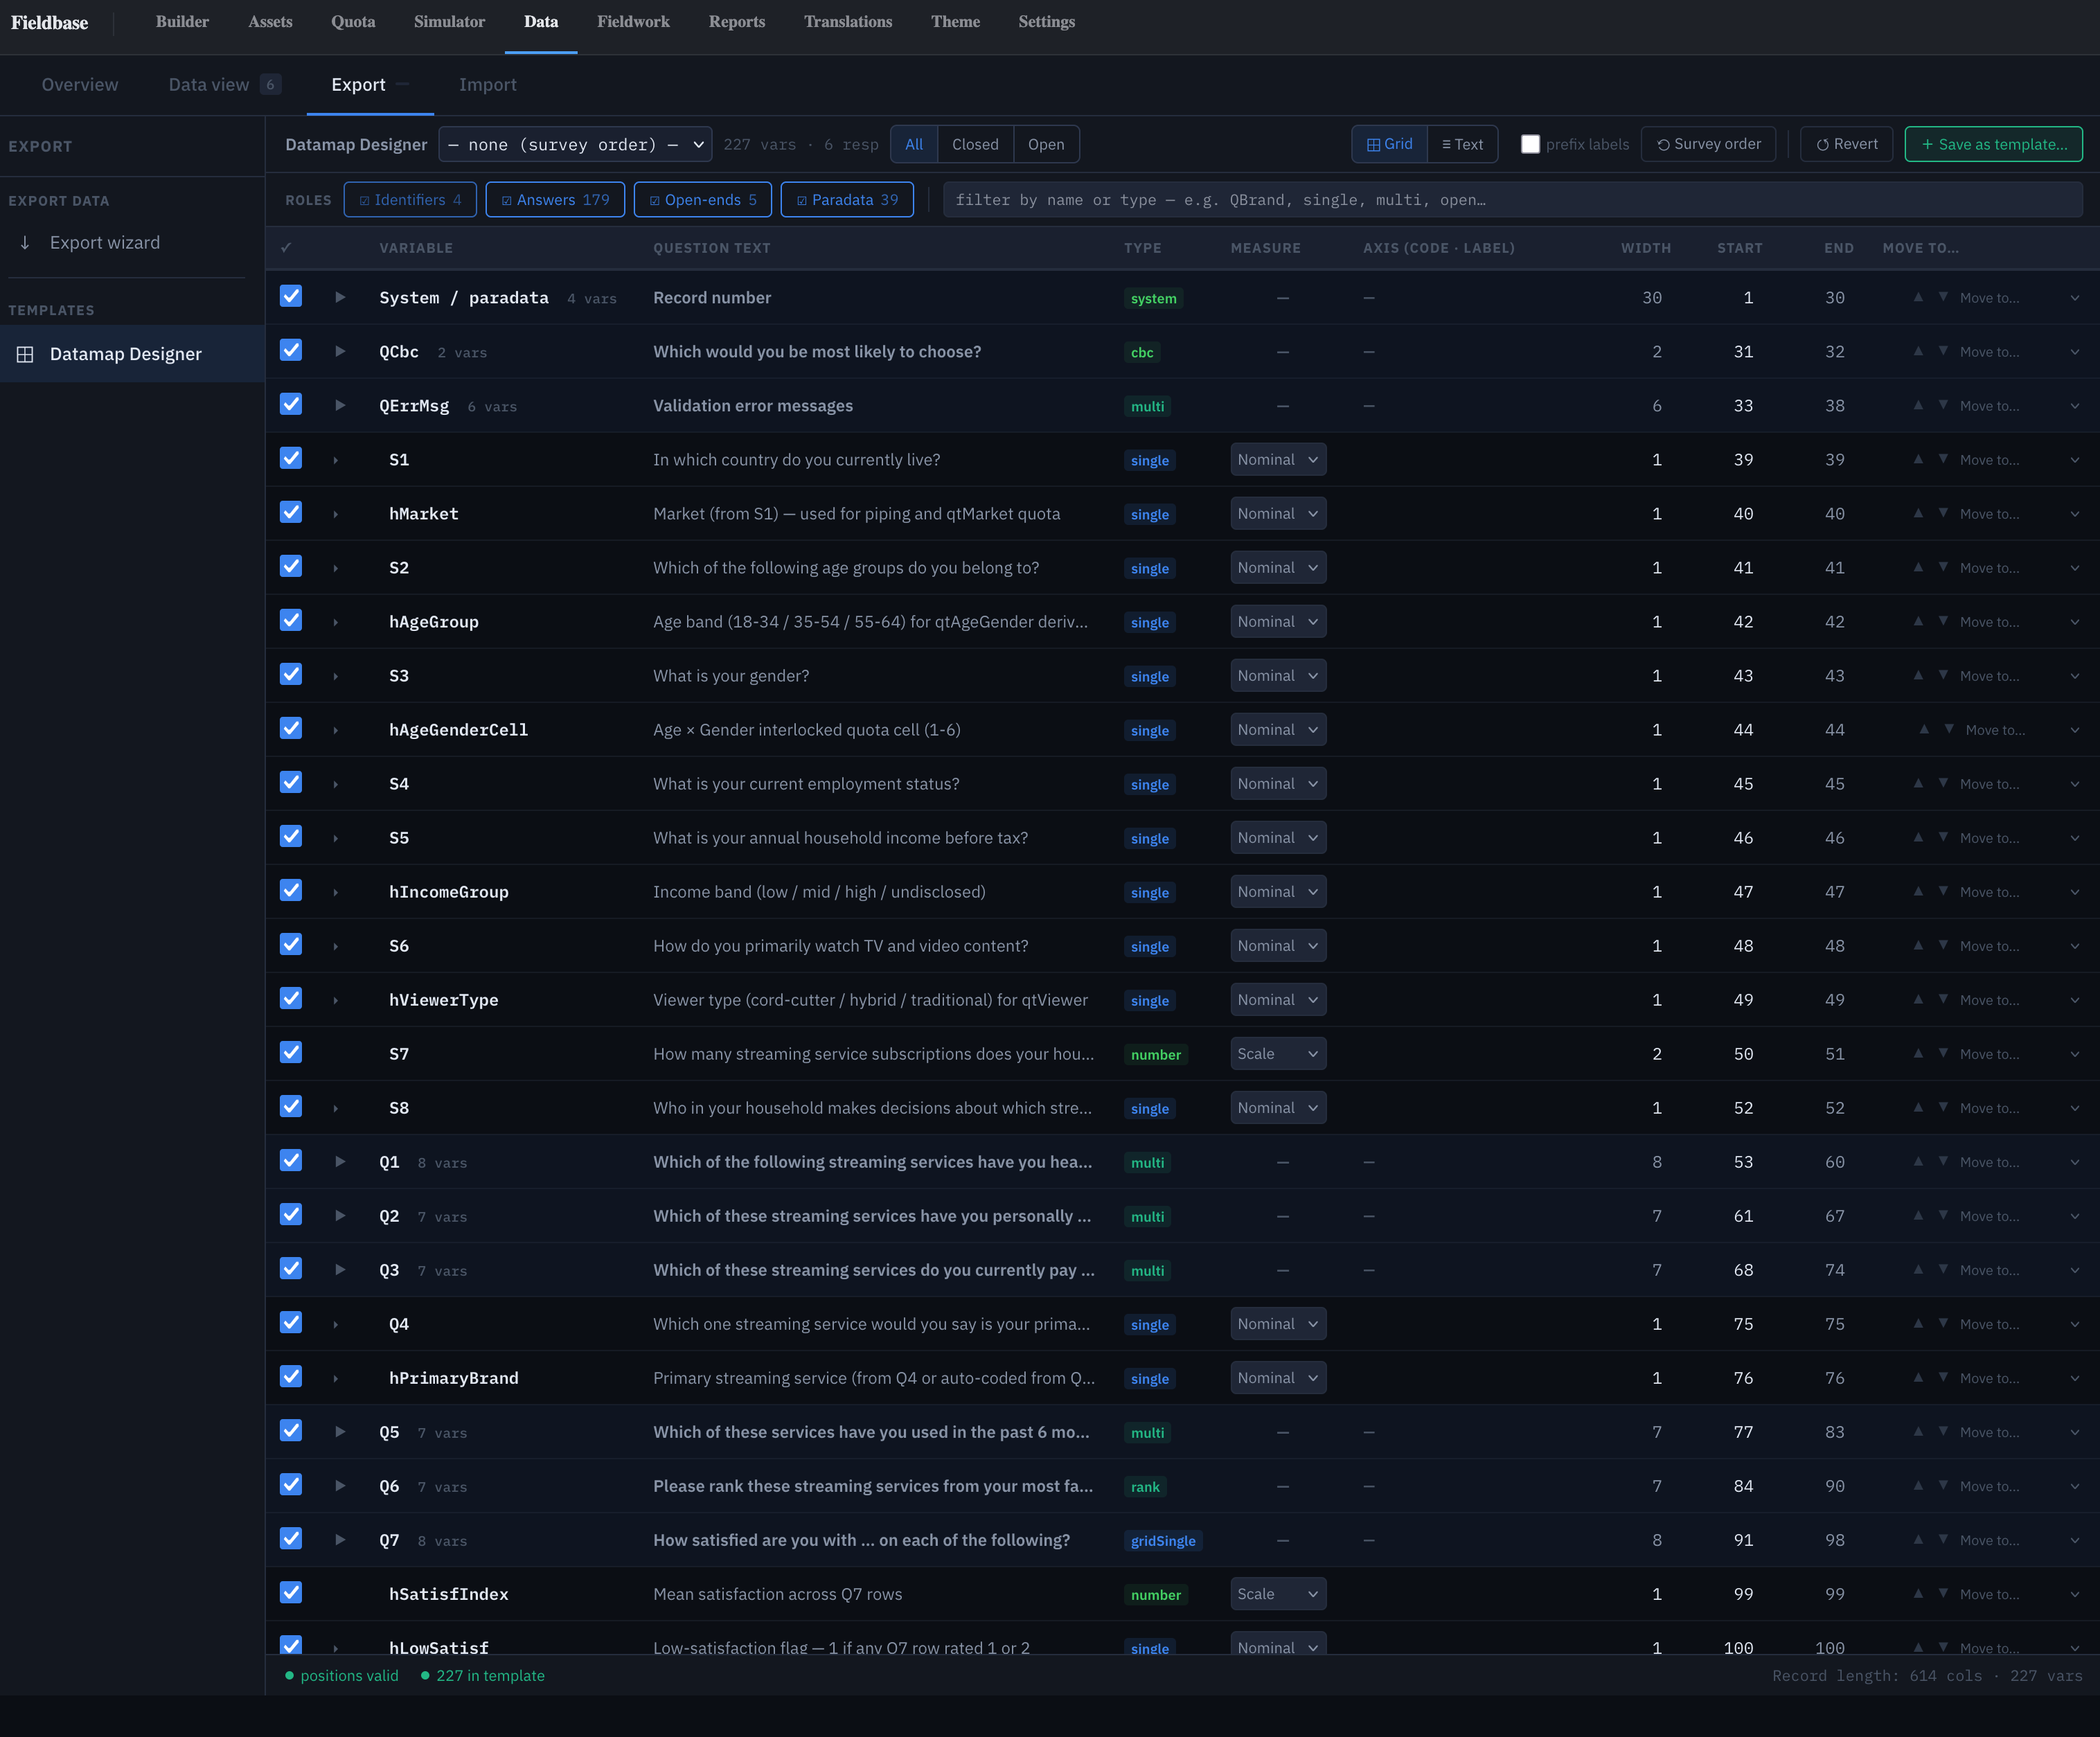Viewport: 2100px width, 1737px height.
Task: Move hMarket row up with triangle icon
Action: [x=1918, y=513]
